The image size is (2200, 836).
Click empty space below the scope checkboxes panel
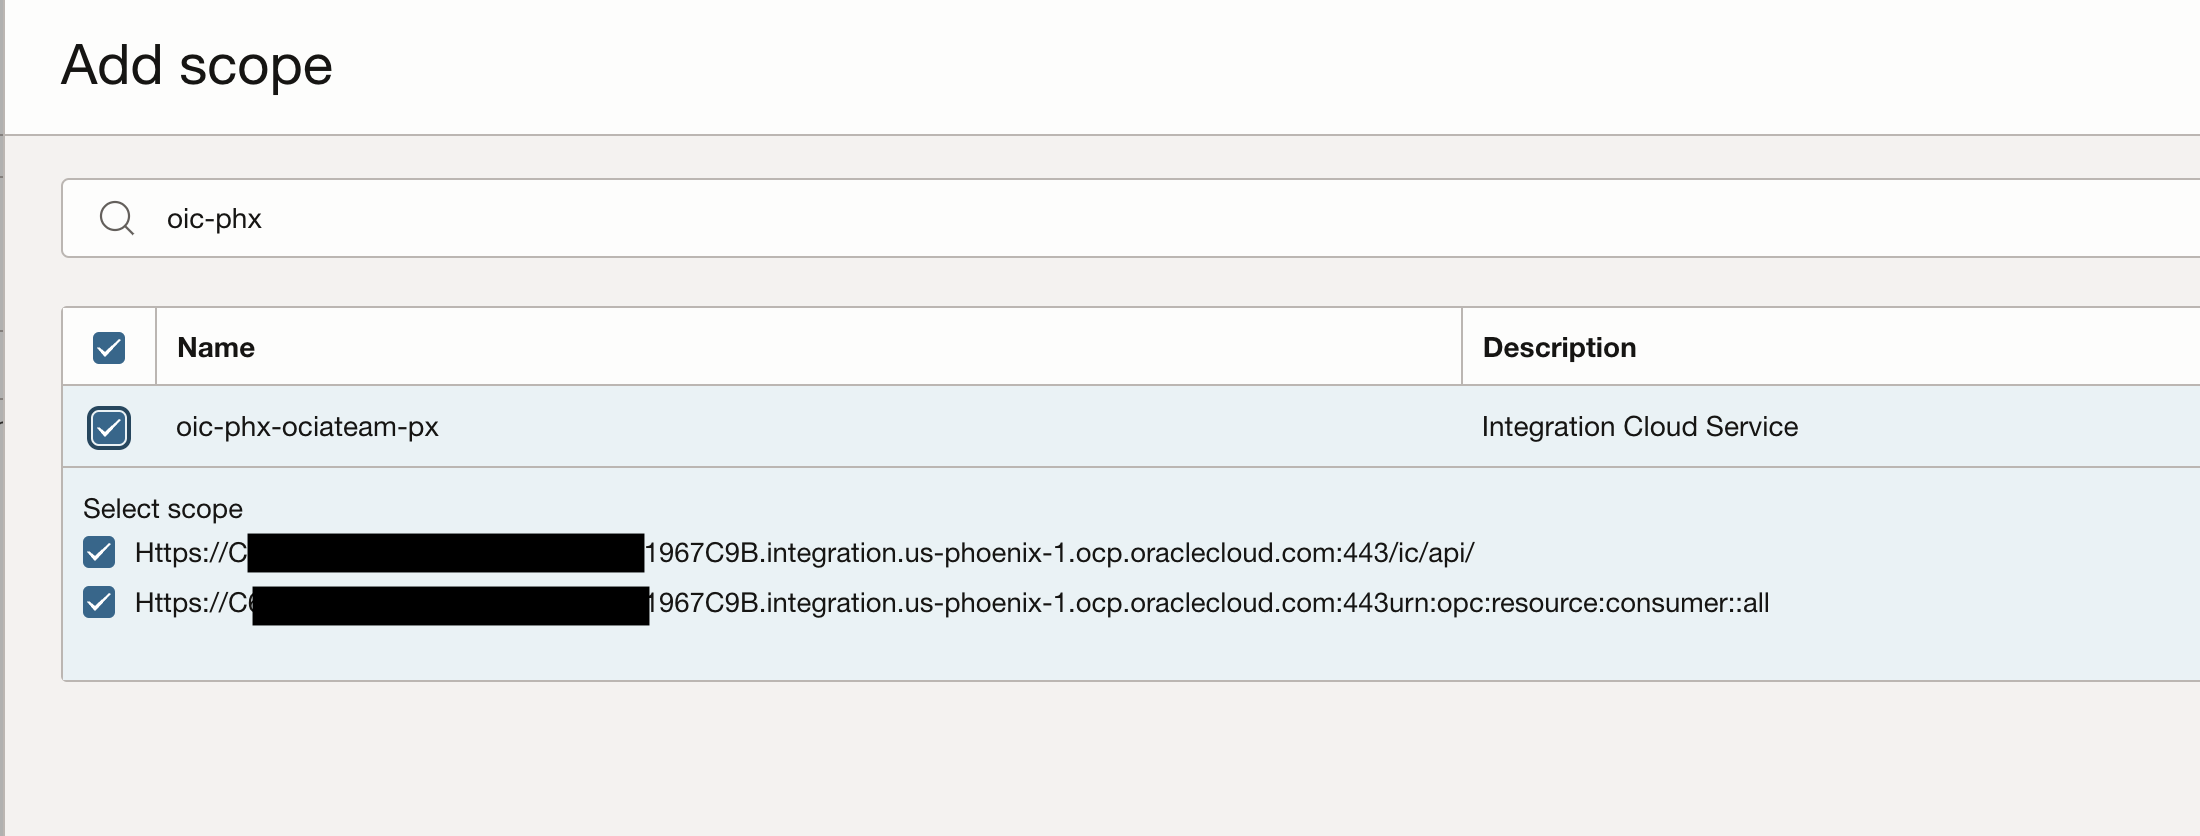point(1000,652)
